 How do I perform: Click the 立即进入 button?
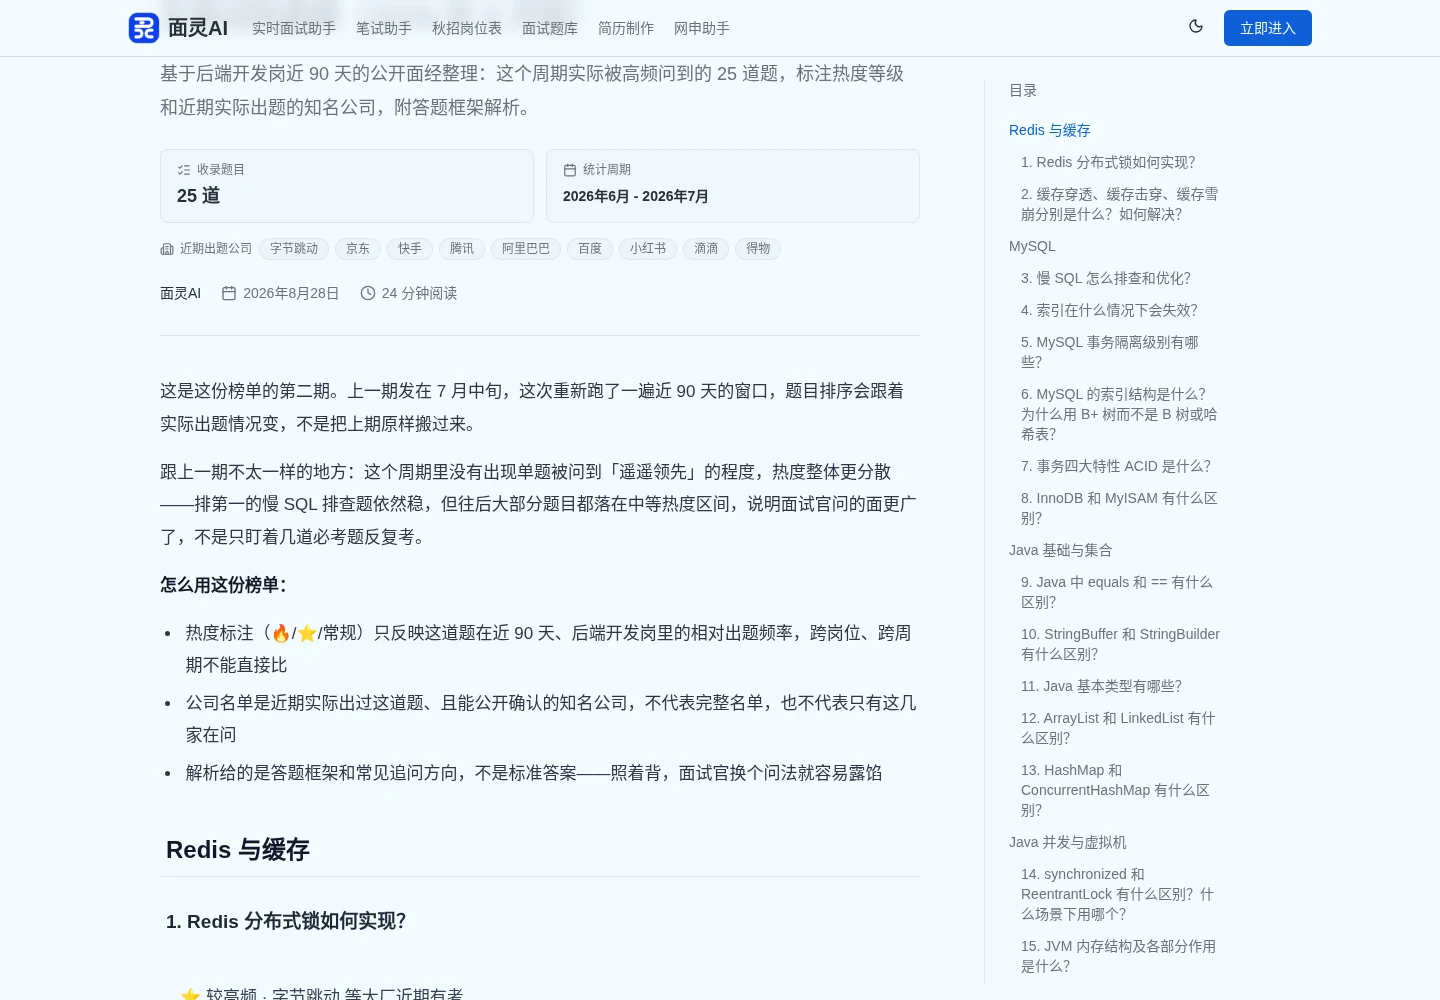(1268, 28)
